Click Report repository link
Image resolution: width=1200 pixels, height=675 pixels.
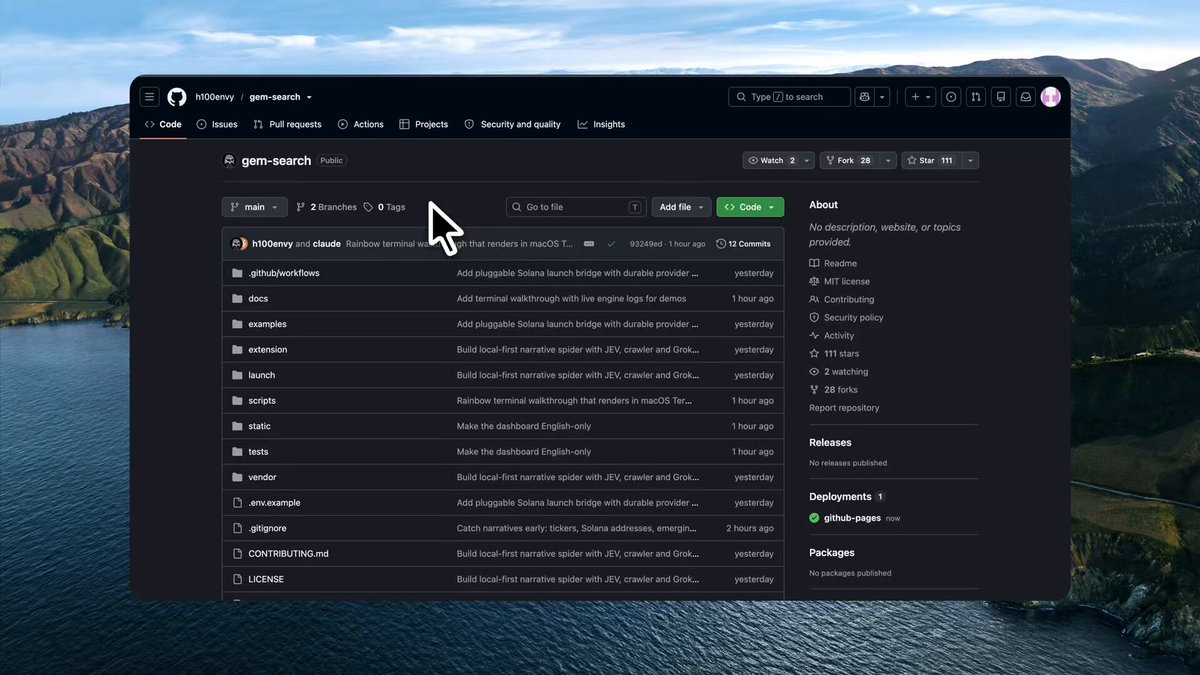pos(844,408)
